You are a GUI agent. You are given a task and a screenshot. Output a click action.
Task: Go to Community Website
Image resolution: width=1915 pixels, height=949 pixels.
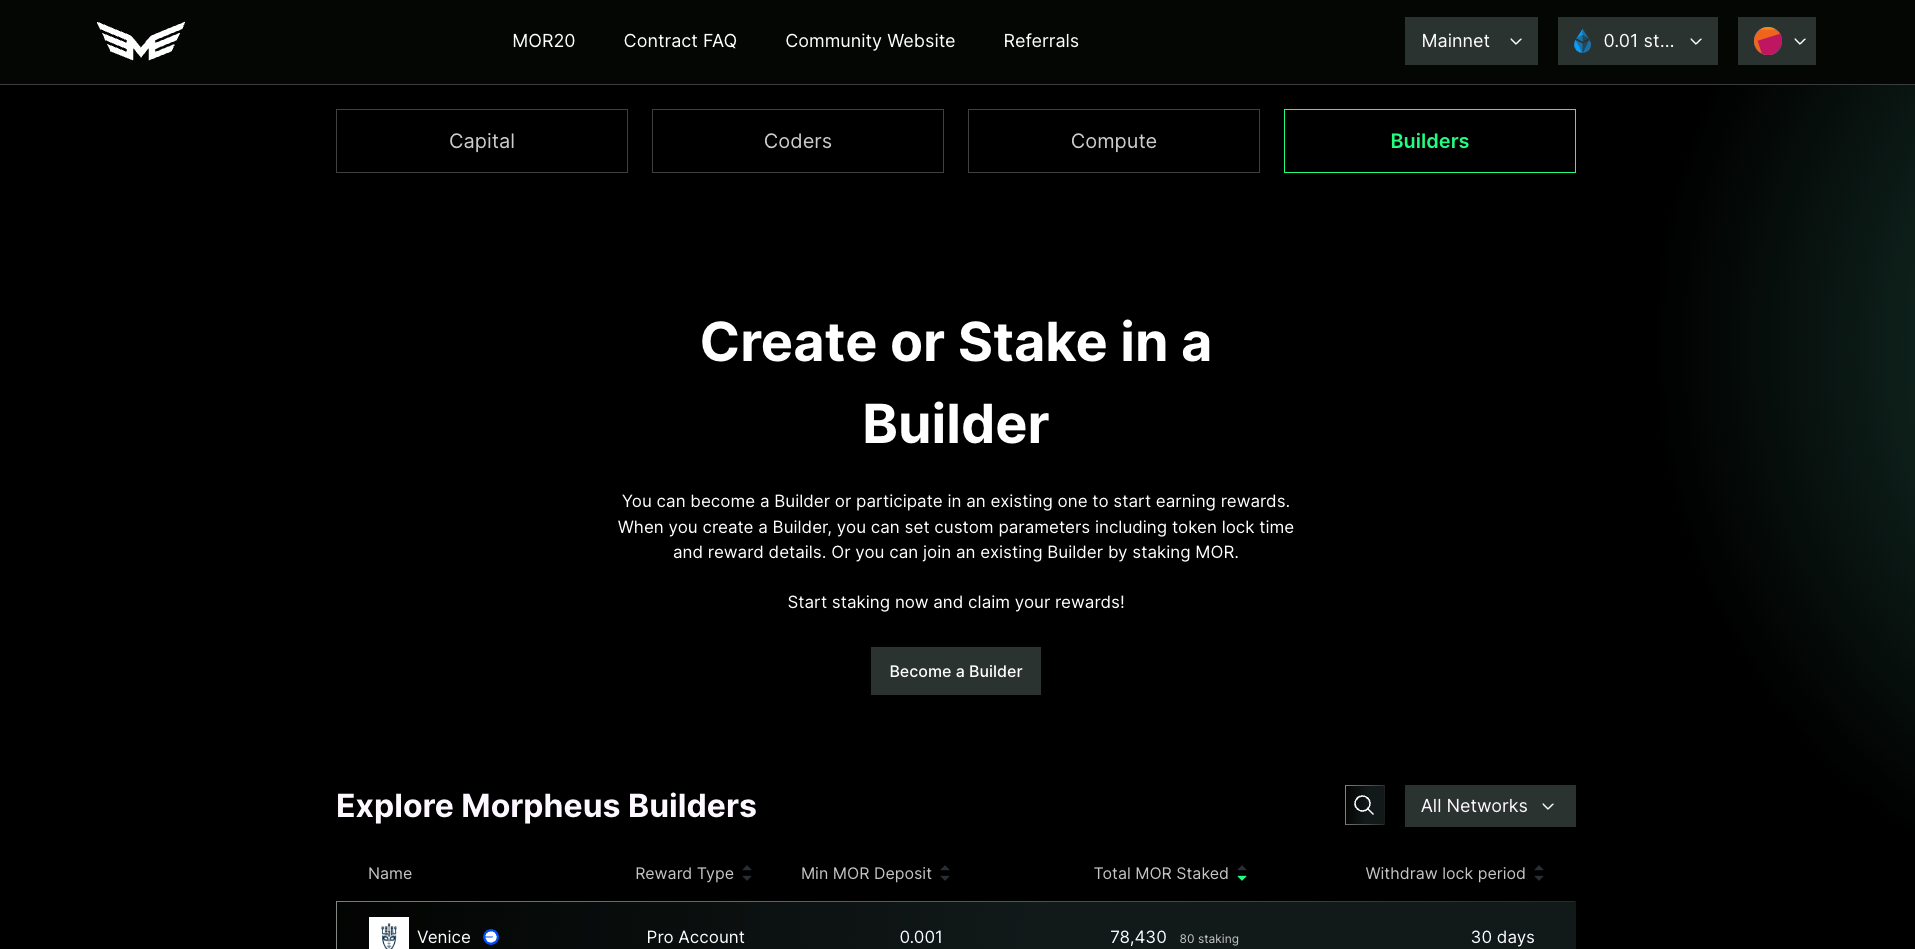coord(870,41)
